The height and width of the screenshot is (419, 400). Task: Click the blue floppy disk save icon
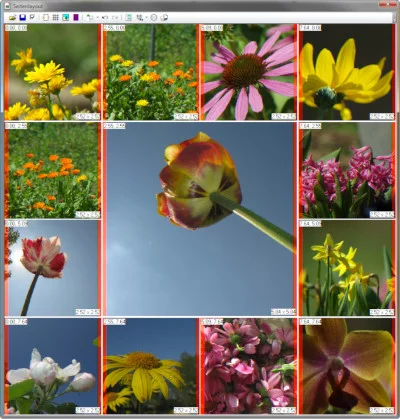click(x=22, y=17)
